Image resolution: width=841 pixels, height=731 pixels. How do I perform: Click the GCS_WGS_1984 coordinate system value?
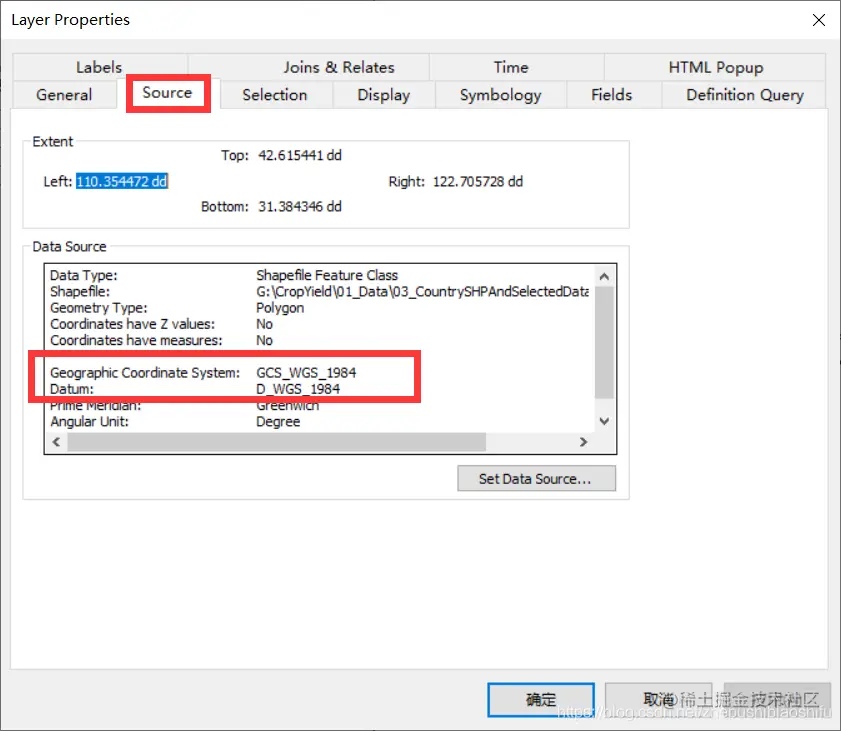(306, 373)
